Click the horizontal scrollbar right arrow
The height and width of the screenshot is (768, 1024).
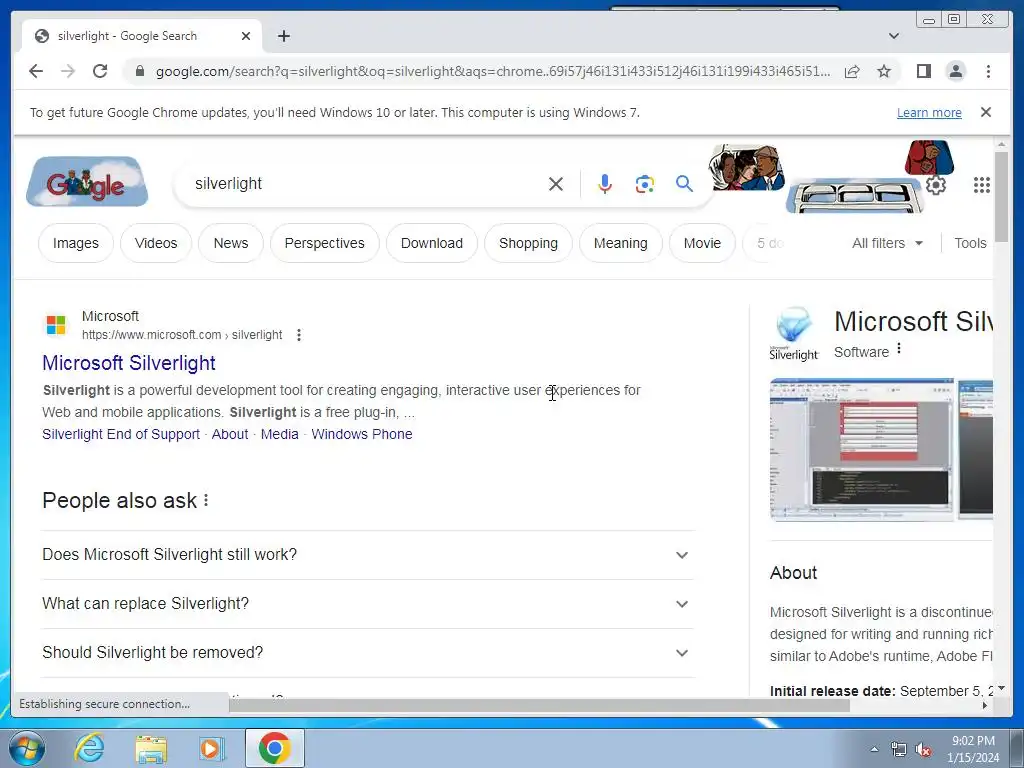985,705
